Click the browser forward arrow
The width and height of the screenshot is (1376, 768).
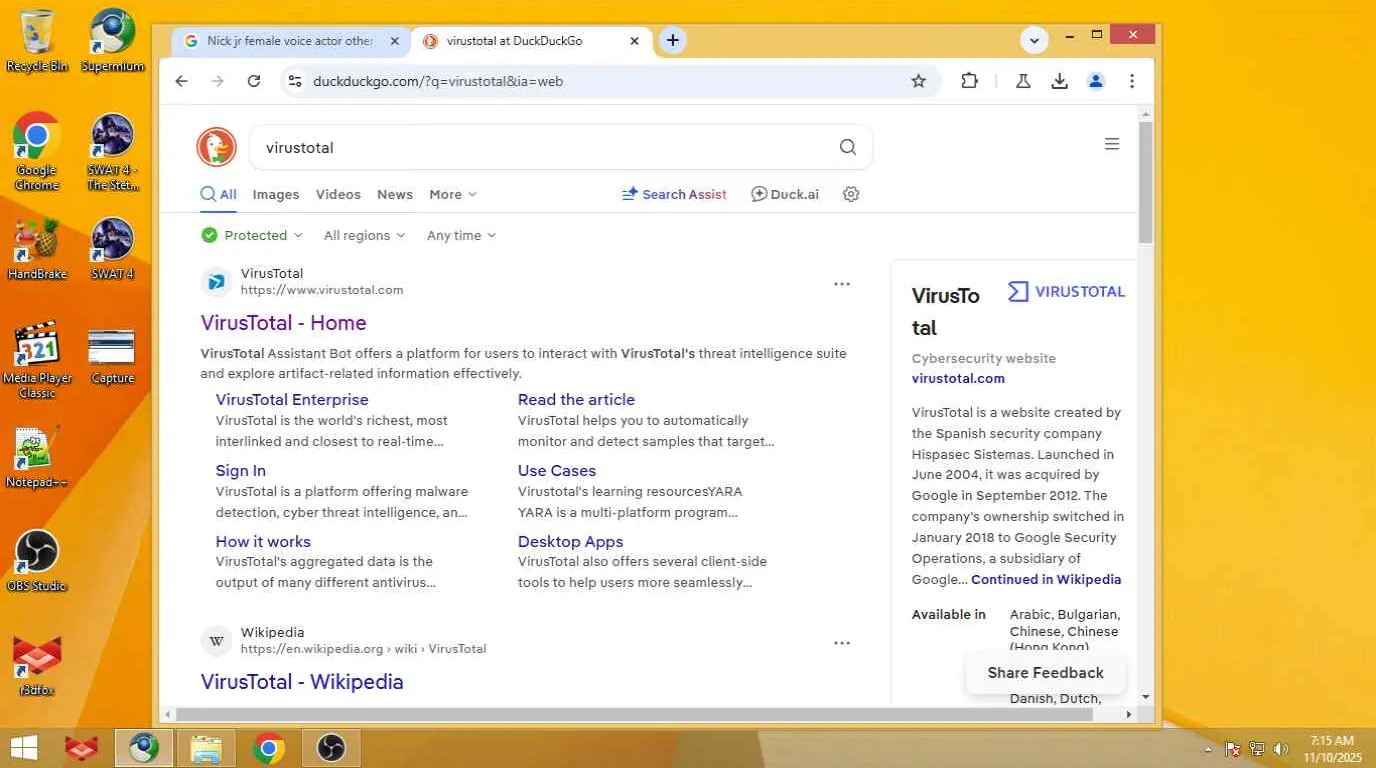point(218,81)
